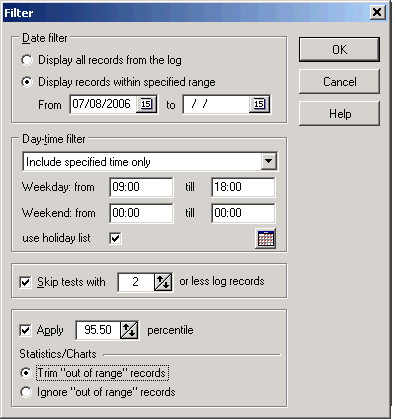Screen dimensions: 395x419
Task: Click the percentile spinner arrows
Action: (x=129, y=330)
